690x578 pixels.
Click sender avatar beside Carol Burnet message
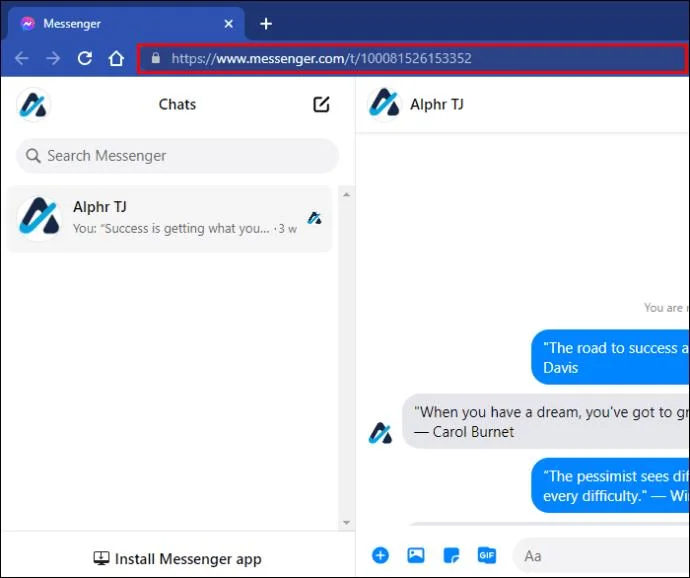point(380,433)
